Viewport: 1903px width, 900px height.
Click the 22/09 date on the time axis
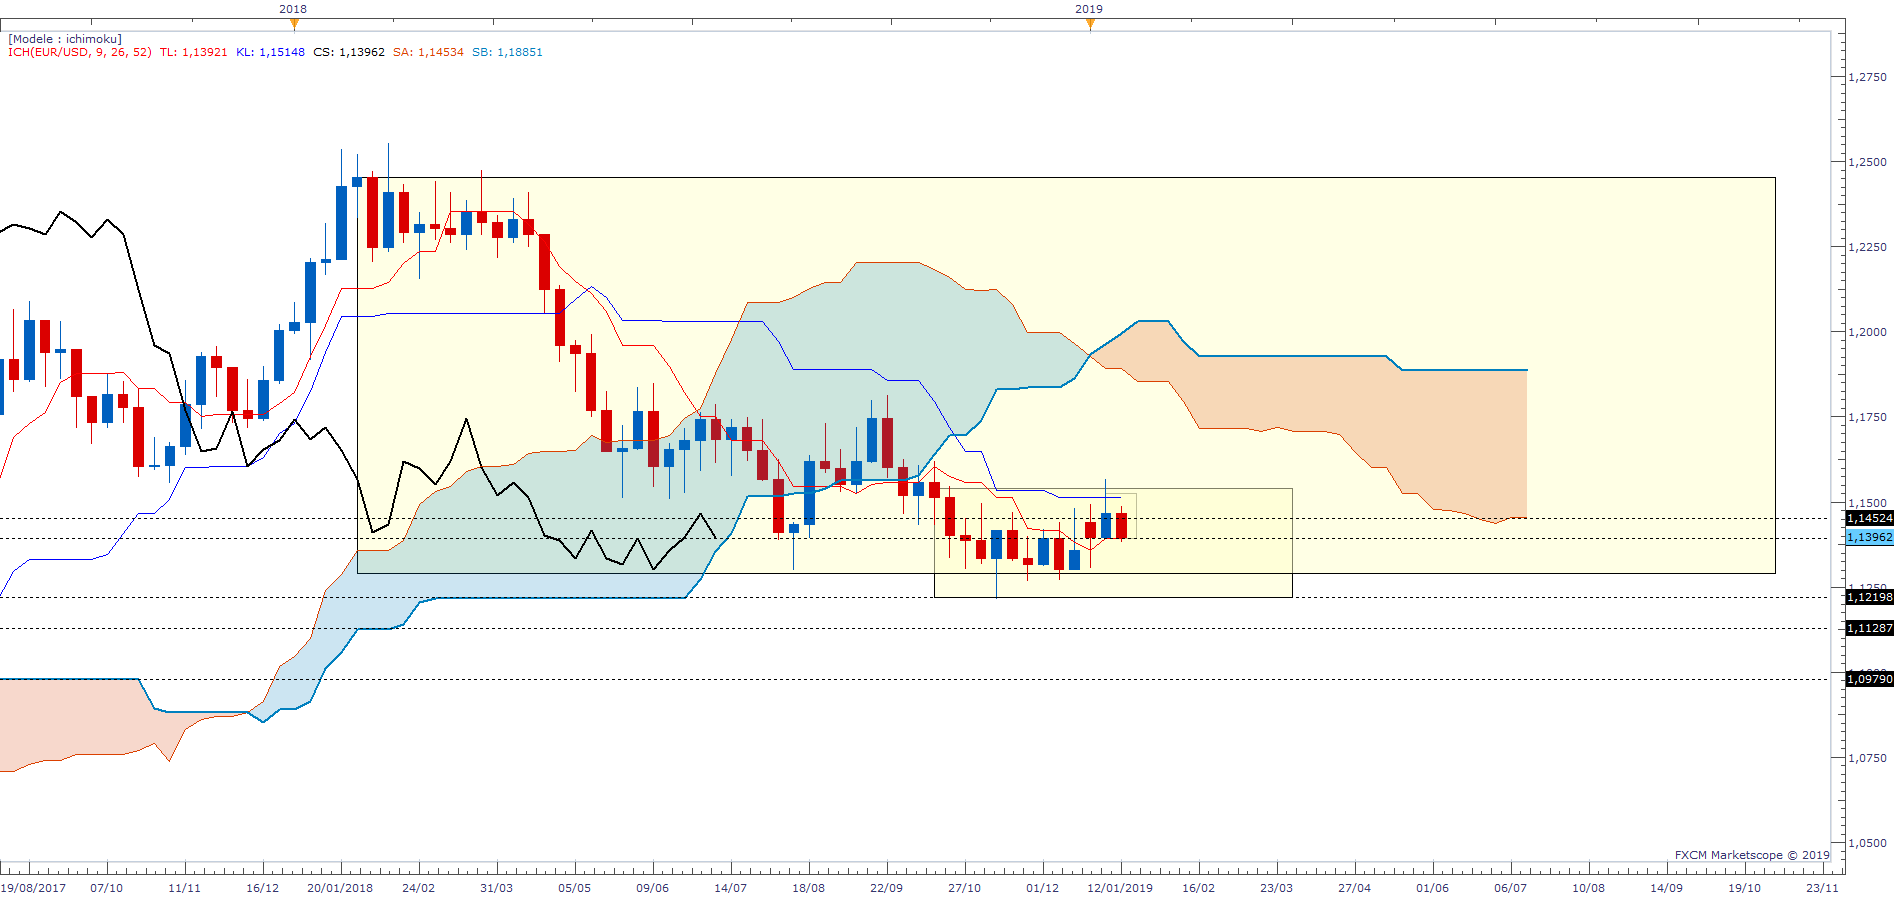click(x=887, y=888)
